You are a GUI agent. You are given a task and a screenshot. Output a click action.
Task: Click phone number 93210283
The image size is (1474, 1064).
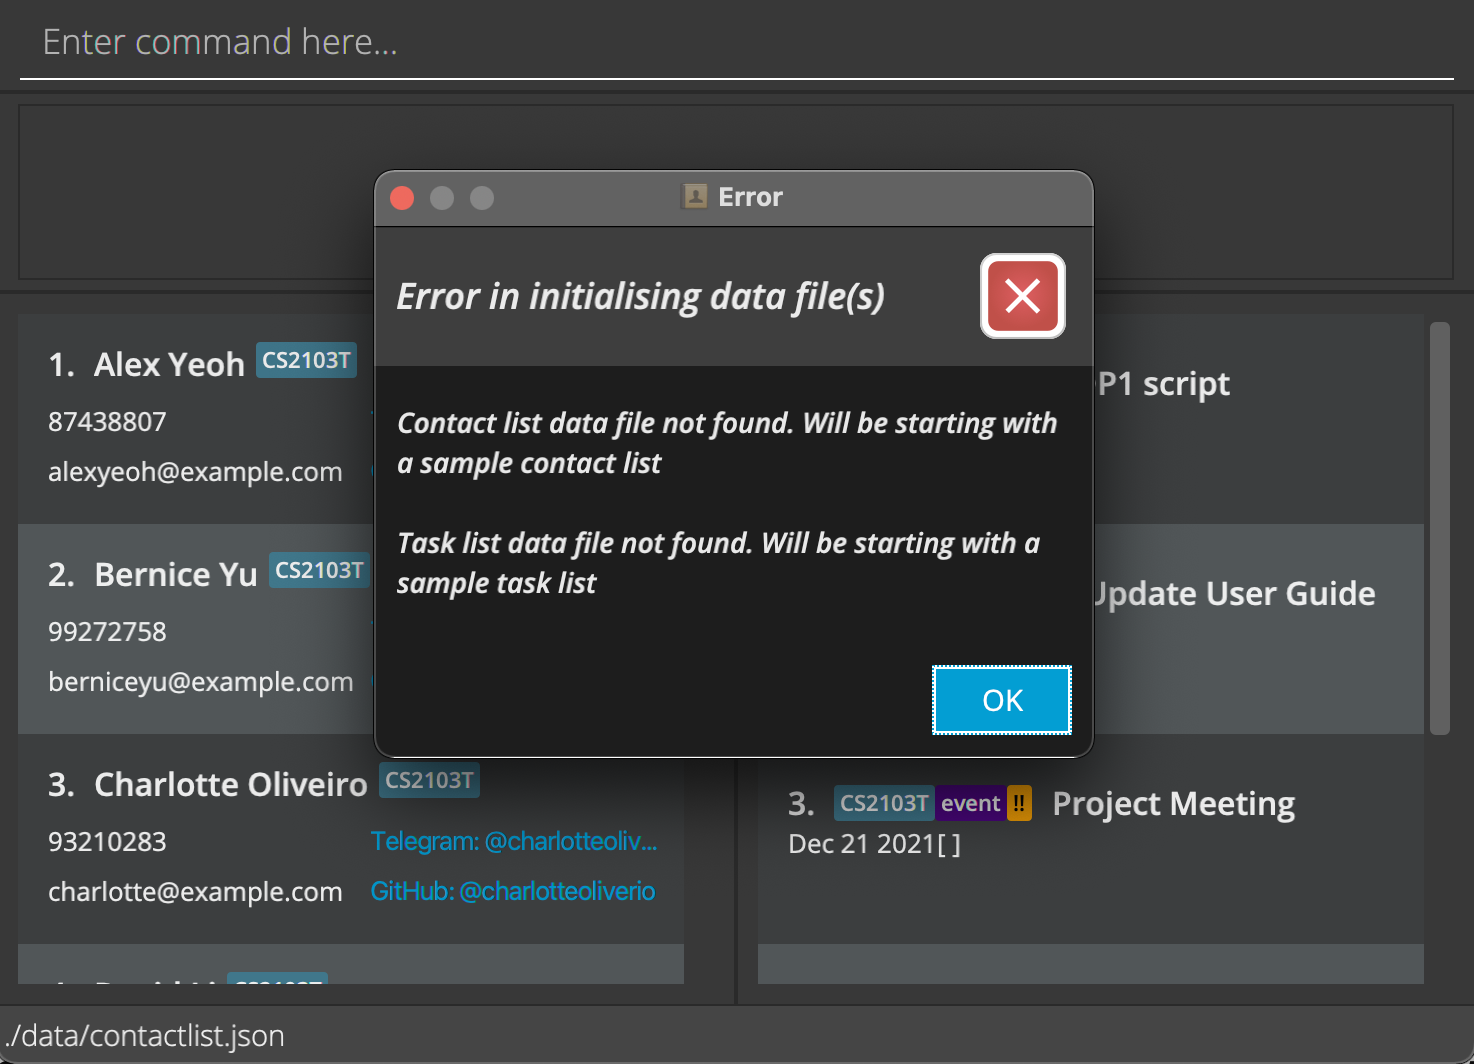[107, 841]
